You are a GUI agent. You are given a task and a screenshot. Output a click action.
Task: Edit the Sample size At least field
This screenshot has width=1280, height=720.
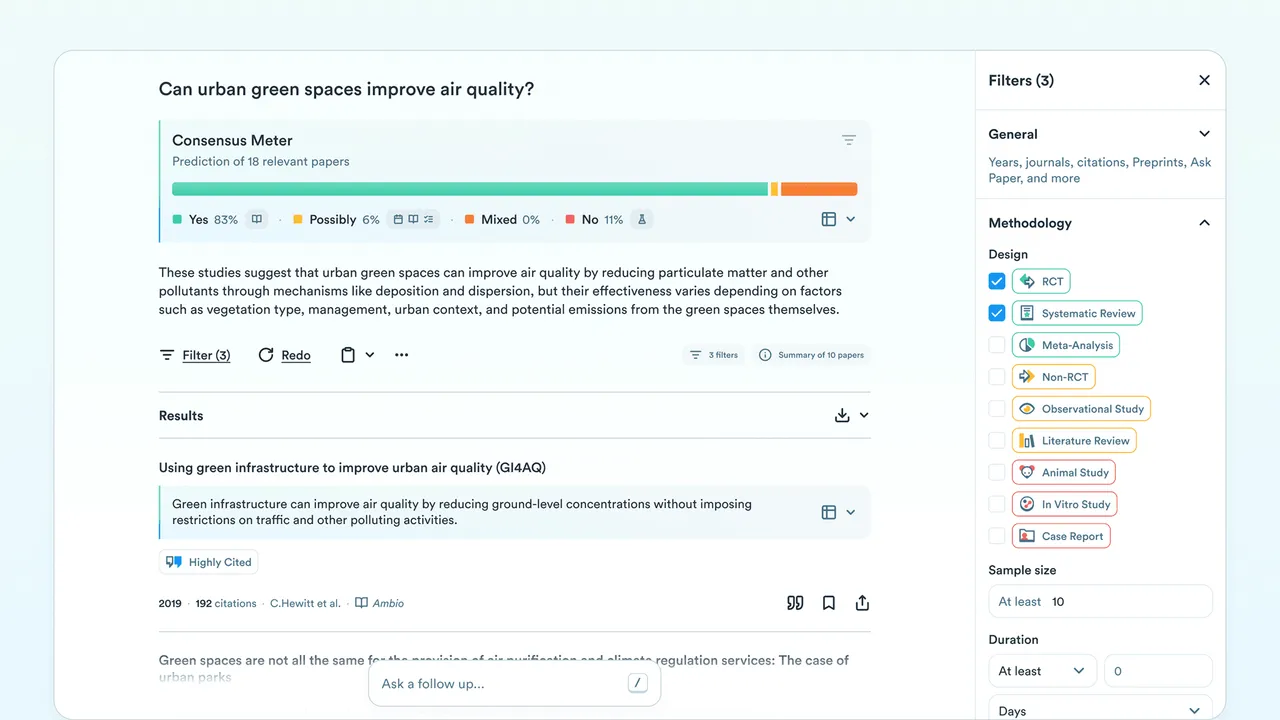pos(1100,602)
